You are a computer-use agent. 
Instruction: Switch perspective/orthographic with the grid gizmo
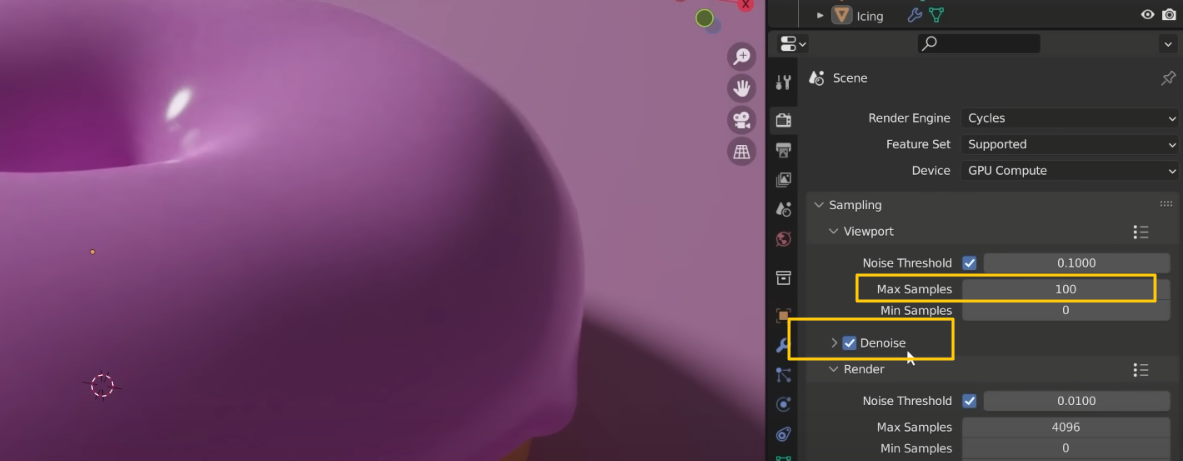pos(742,152)
